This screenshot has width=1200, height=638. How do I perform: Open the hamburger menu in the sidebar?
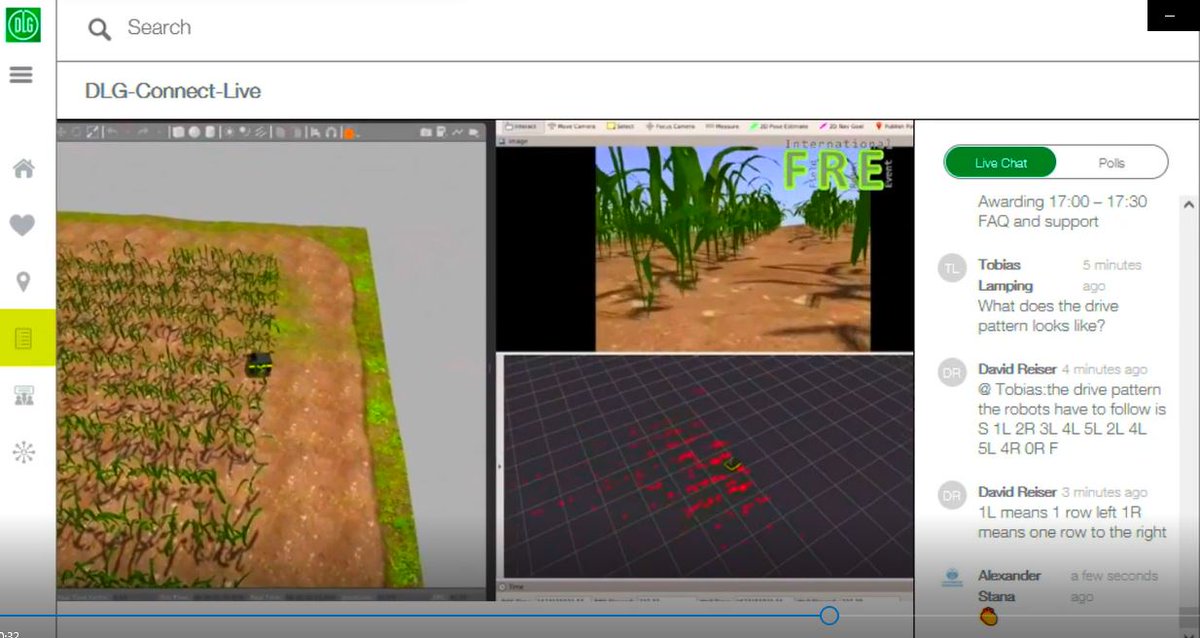(x=21, y=75)
